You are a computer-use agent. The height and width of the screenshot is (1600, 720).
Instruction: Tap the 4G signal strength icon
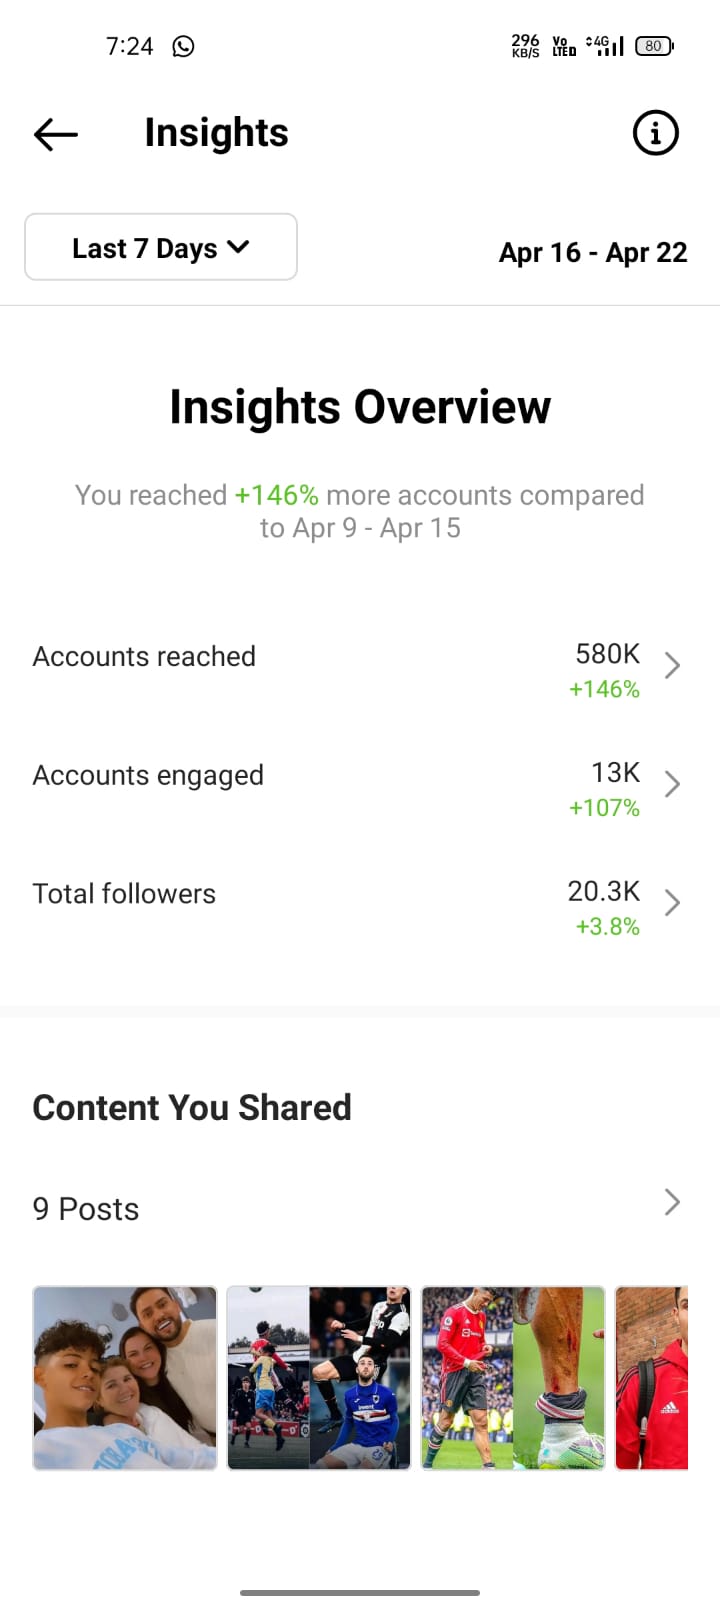click(605, 45)
